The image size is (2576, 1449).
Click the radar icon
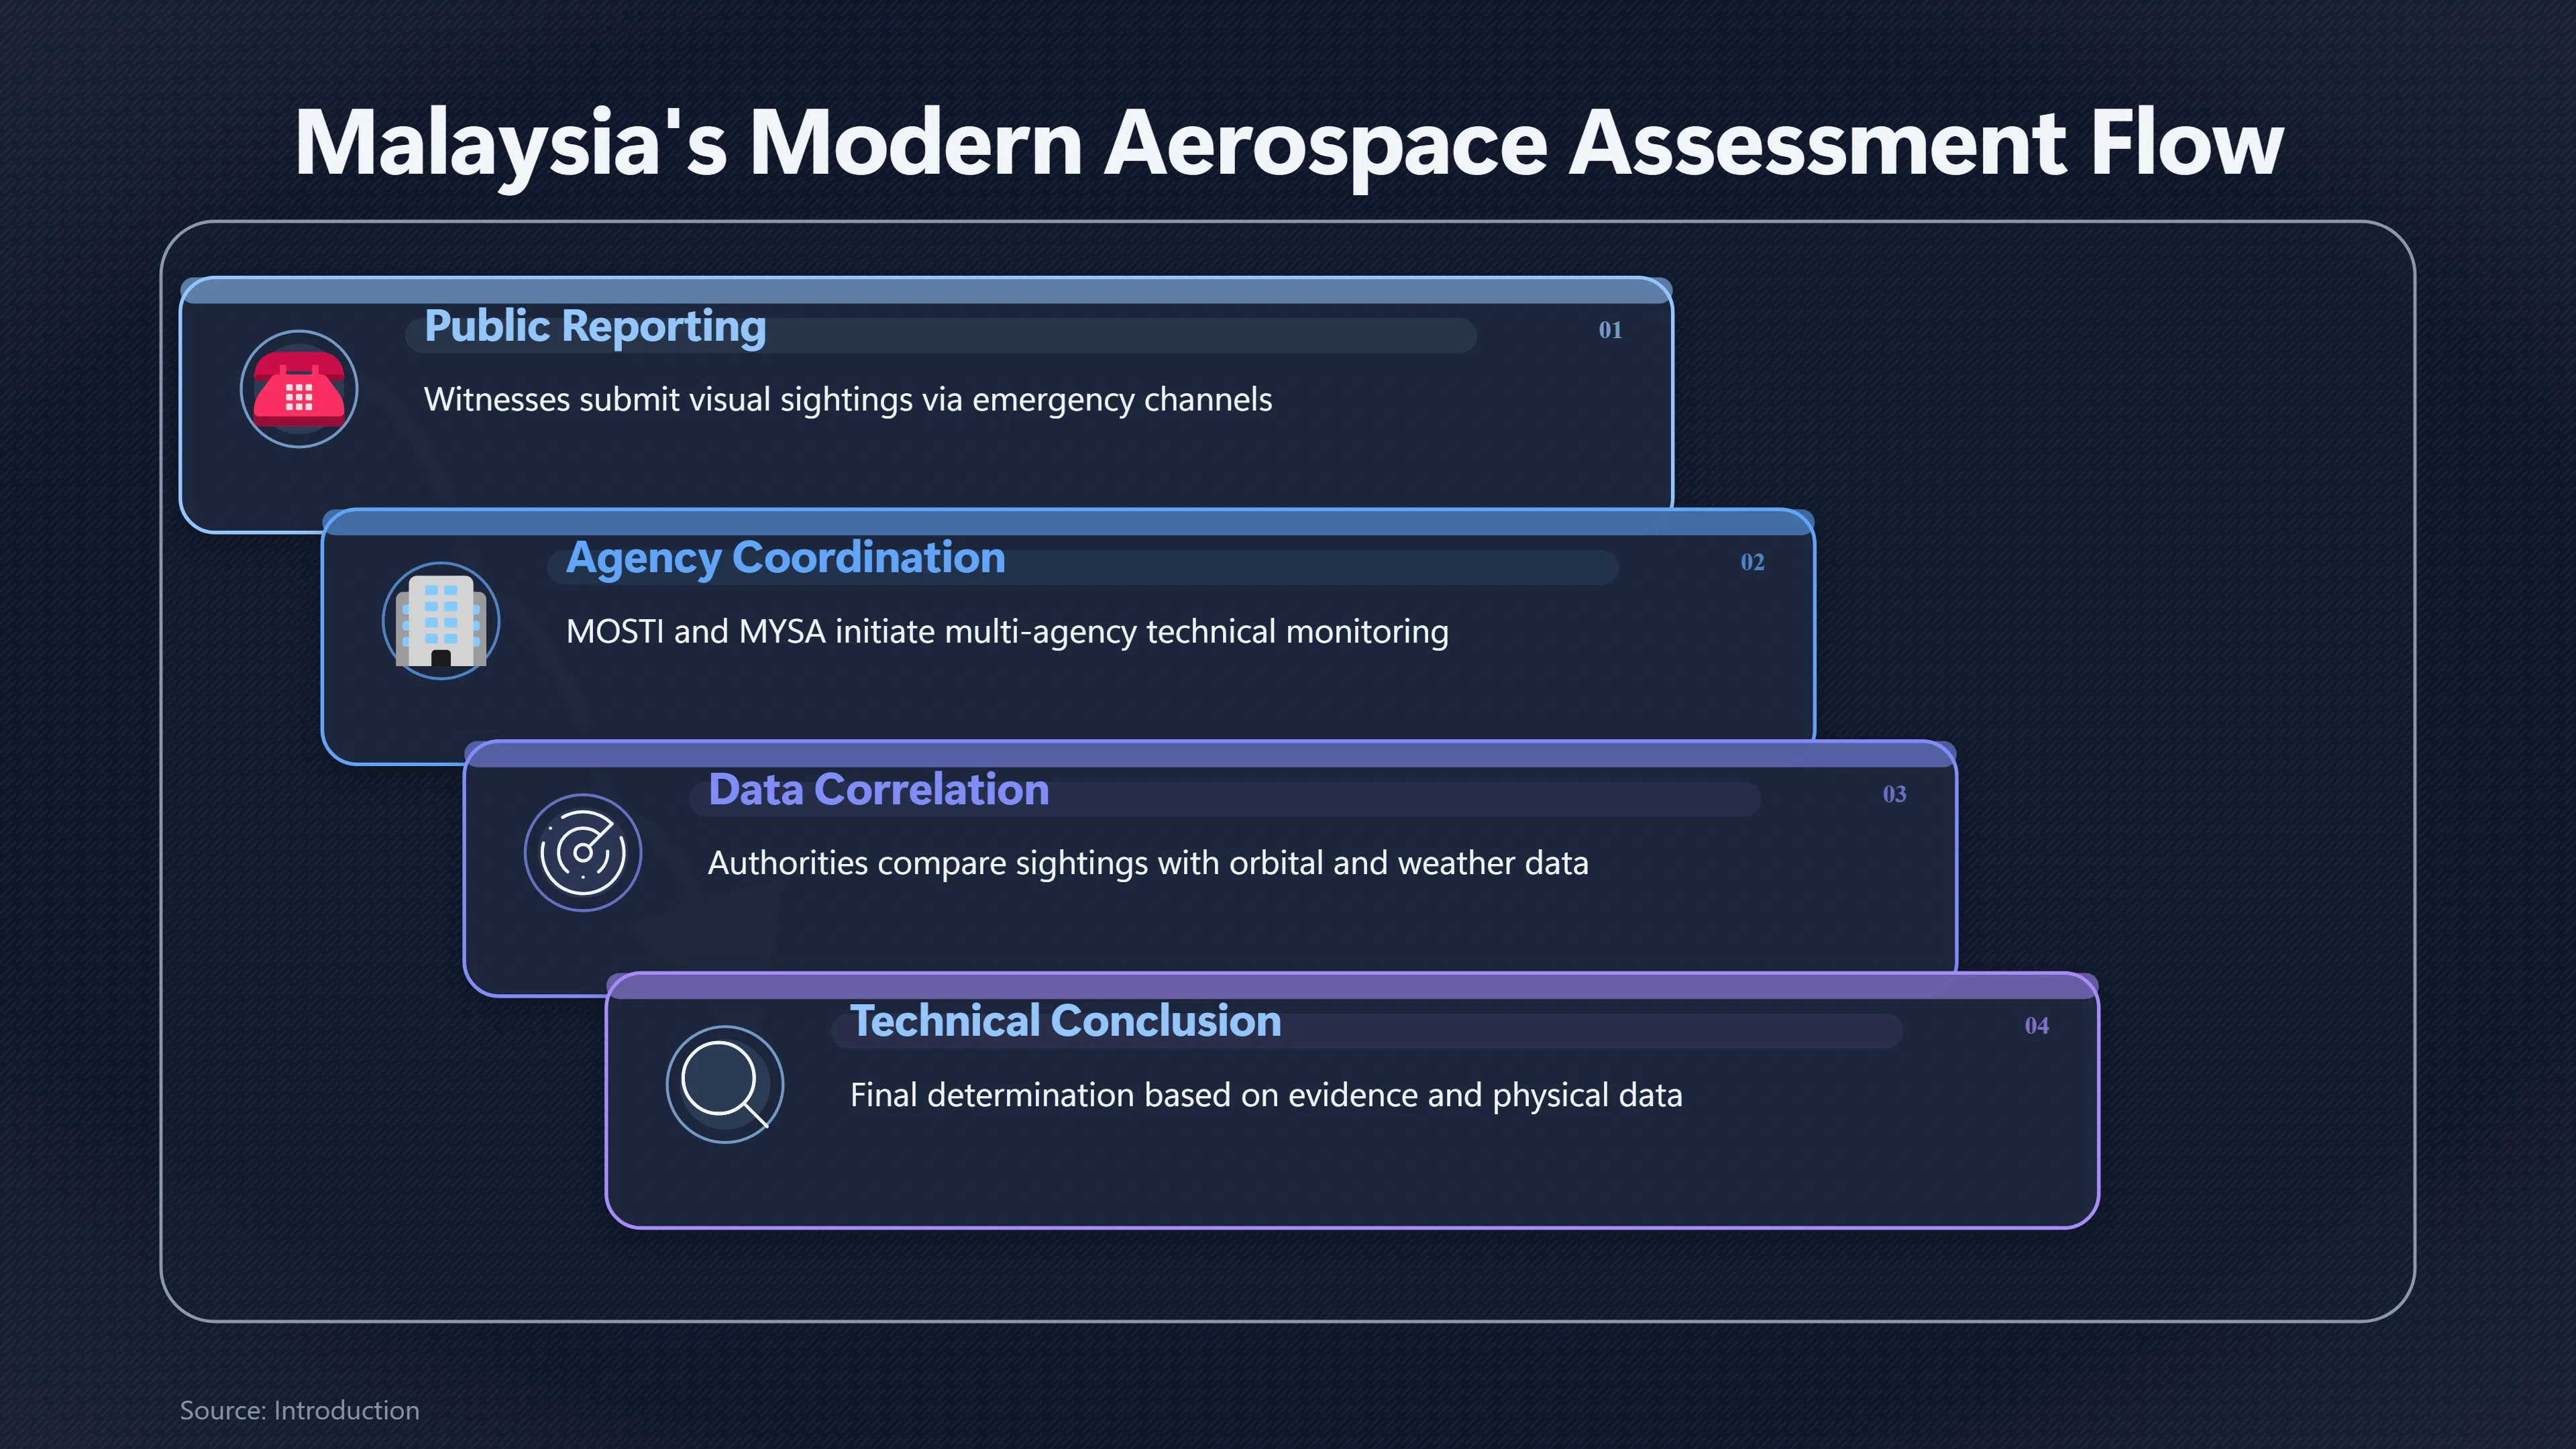(583, 853)
